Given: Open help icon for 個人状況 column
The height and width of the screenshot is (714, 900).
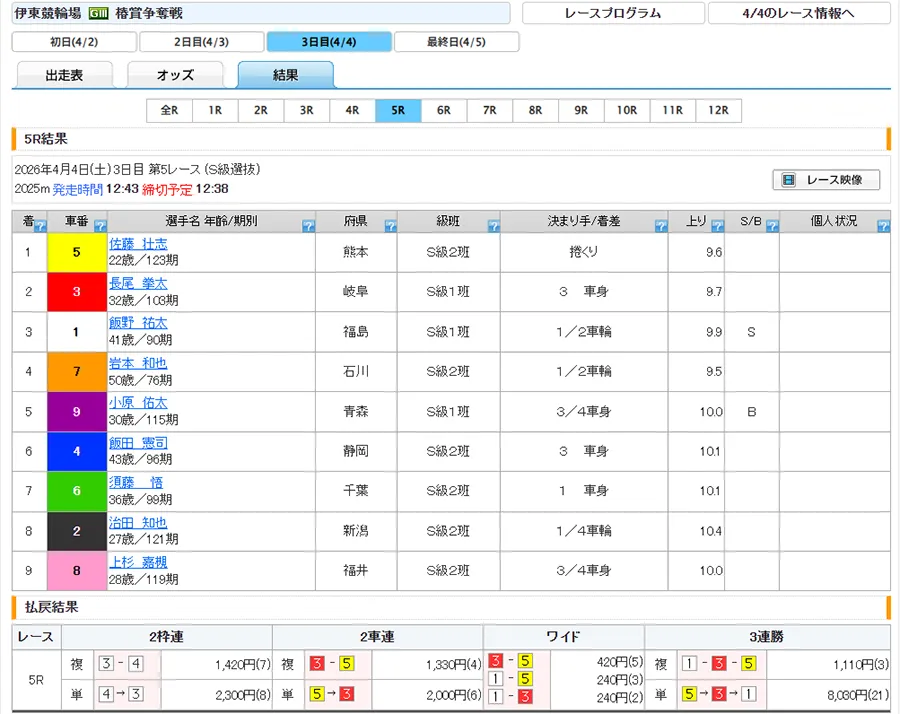Looking at the screenshot, I should coord(883,227).
